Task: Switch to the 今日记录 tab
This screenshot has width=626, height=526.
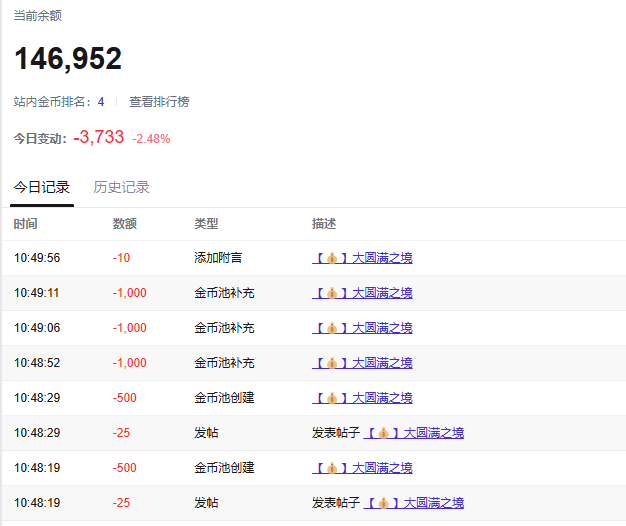Action: [x=42, y=187]
